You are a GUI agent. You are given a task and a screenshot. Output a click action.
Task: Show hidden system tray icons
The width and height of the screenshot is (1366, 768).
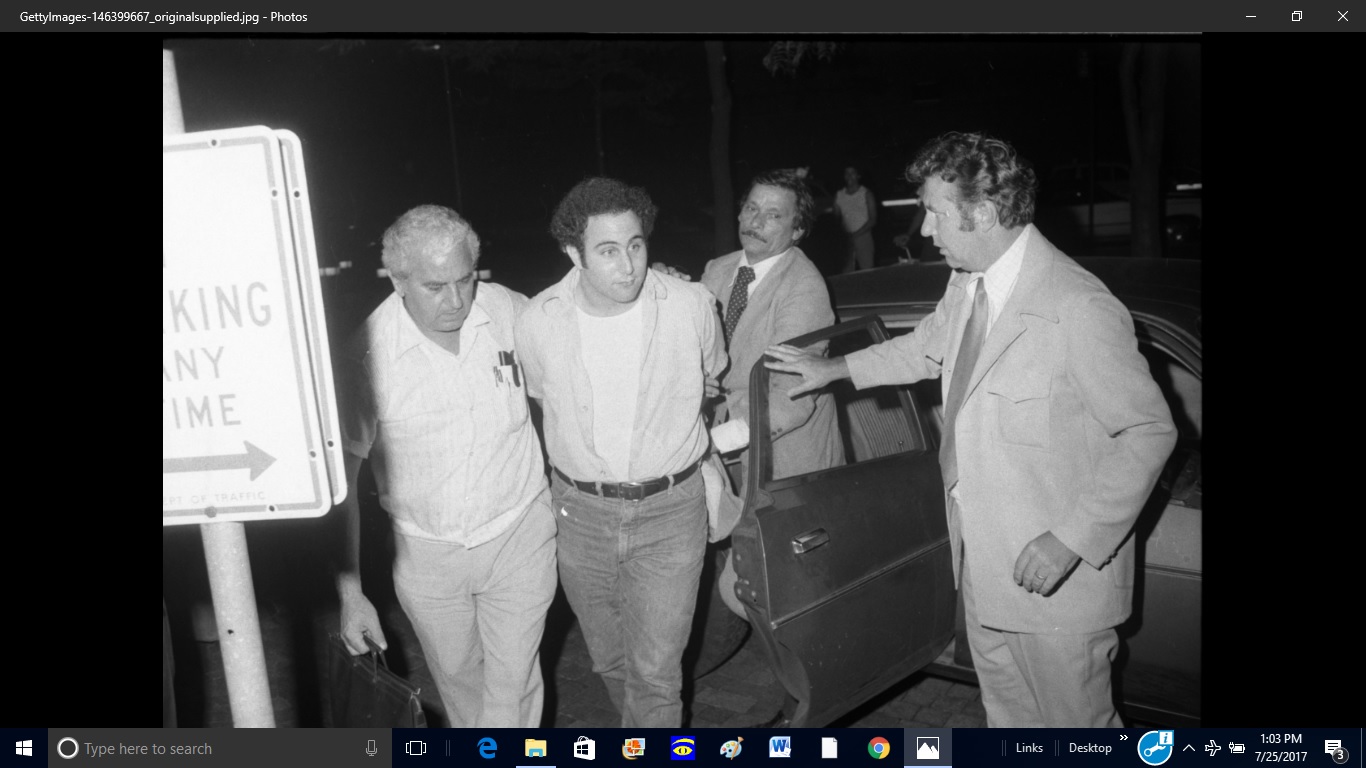coord(1189,748)
